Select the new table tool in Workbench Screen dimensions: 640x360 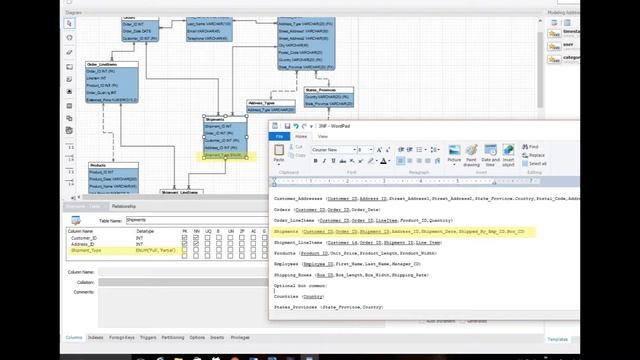click(69, 106)
